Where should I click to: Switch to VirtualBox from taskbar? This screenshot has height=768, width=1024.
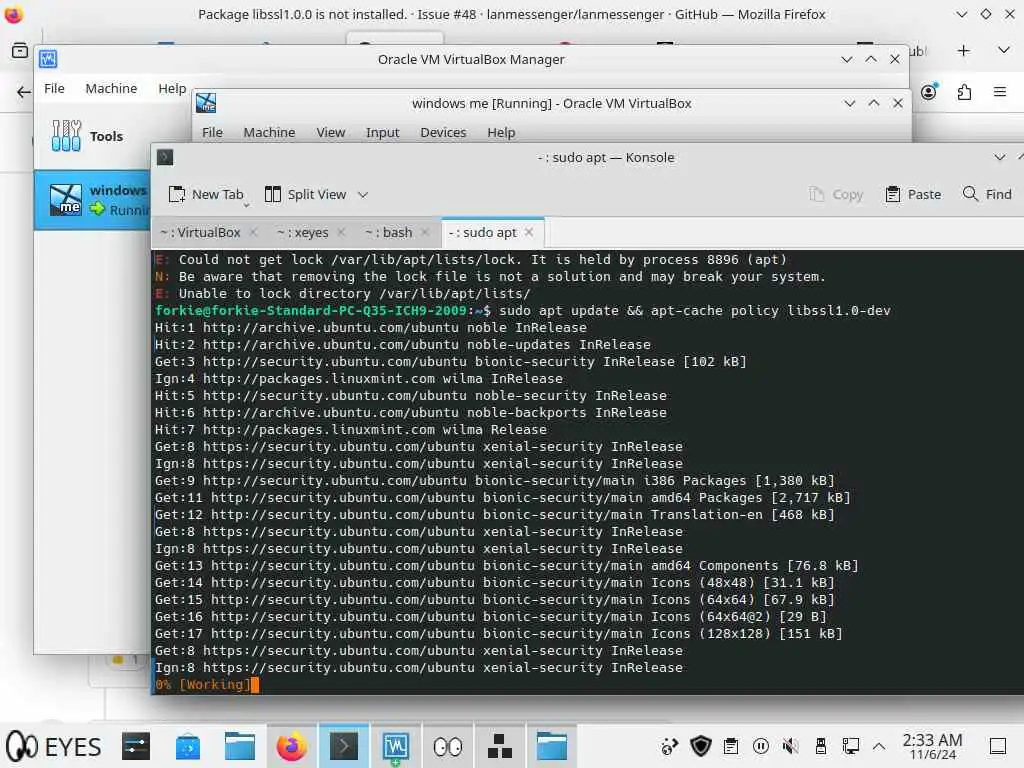coord(396,746)
